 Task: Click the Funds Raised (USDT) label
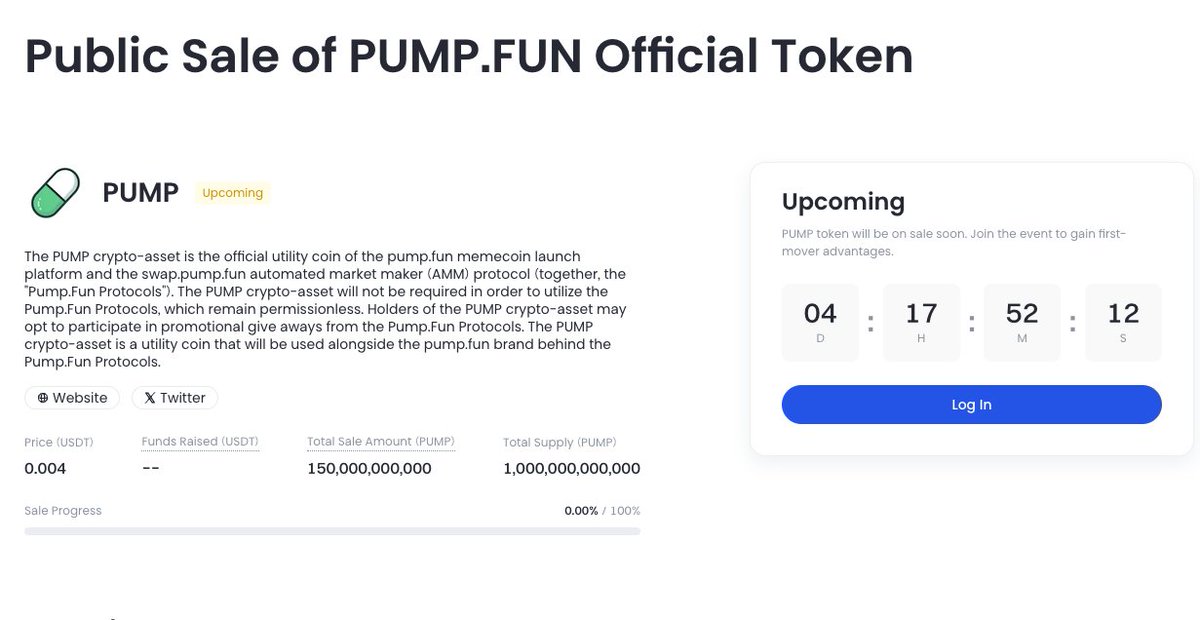click(x=200, y=441)
